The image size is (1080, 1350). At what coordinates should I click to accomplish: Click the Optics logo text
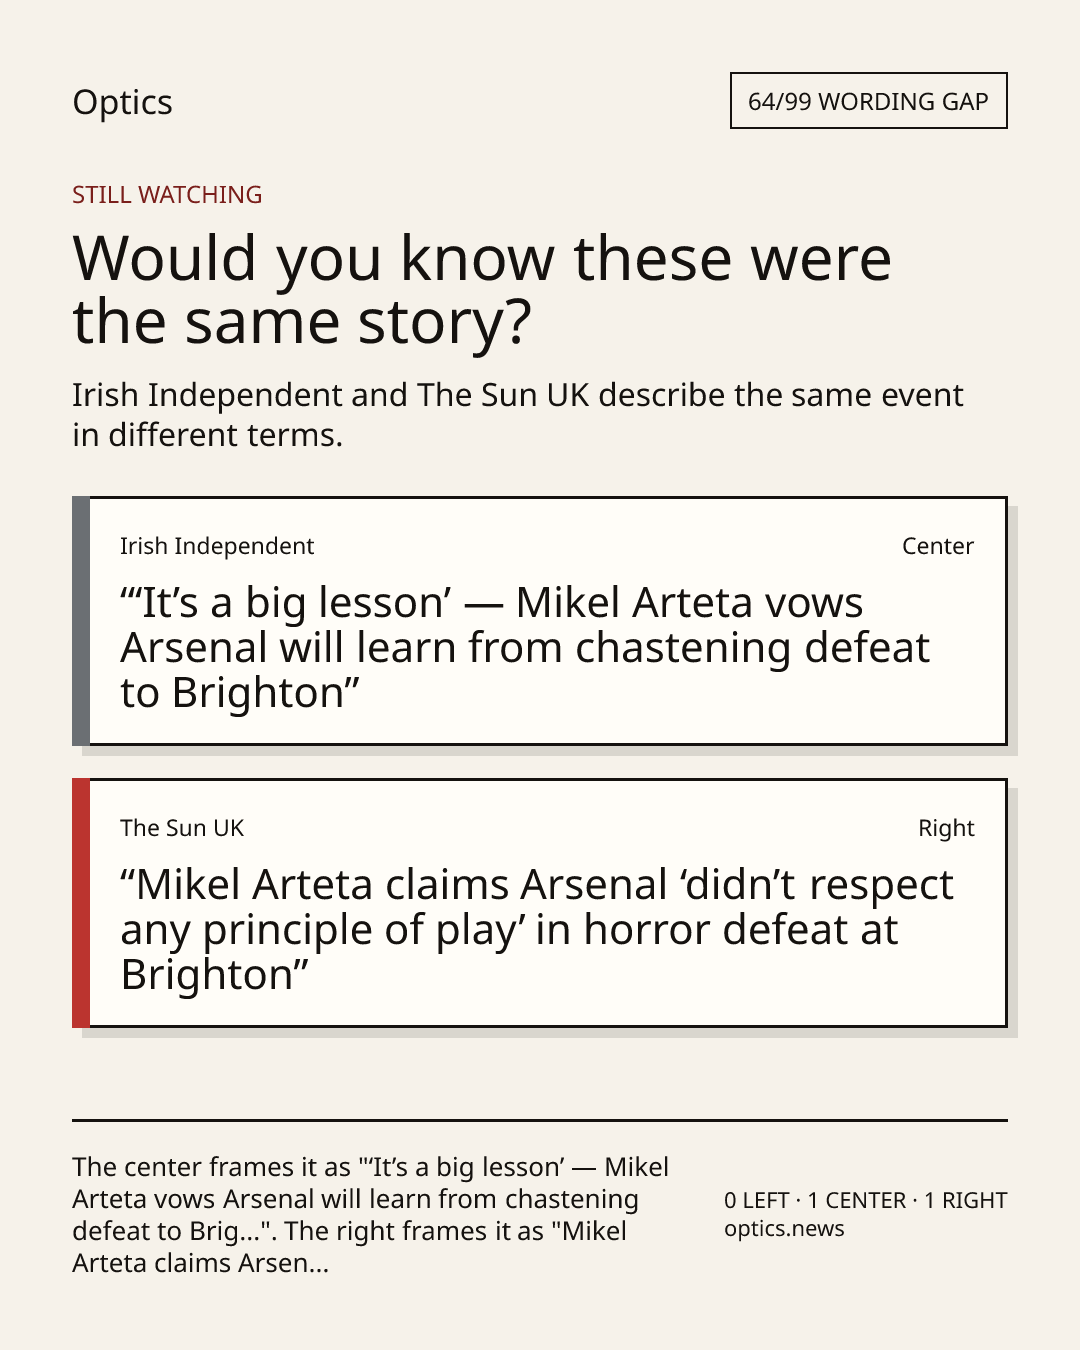tap(122, 103)
